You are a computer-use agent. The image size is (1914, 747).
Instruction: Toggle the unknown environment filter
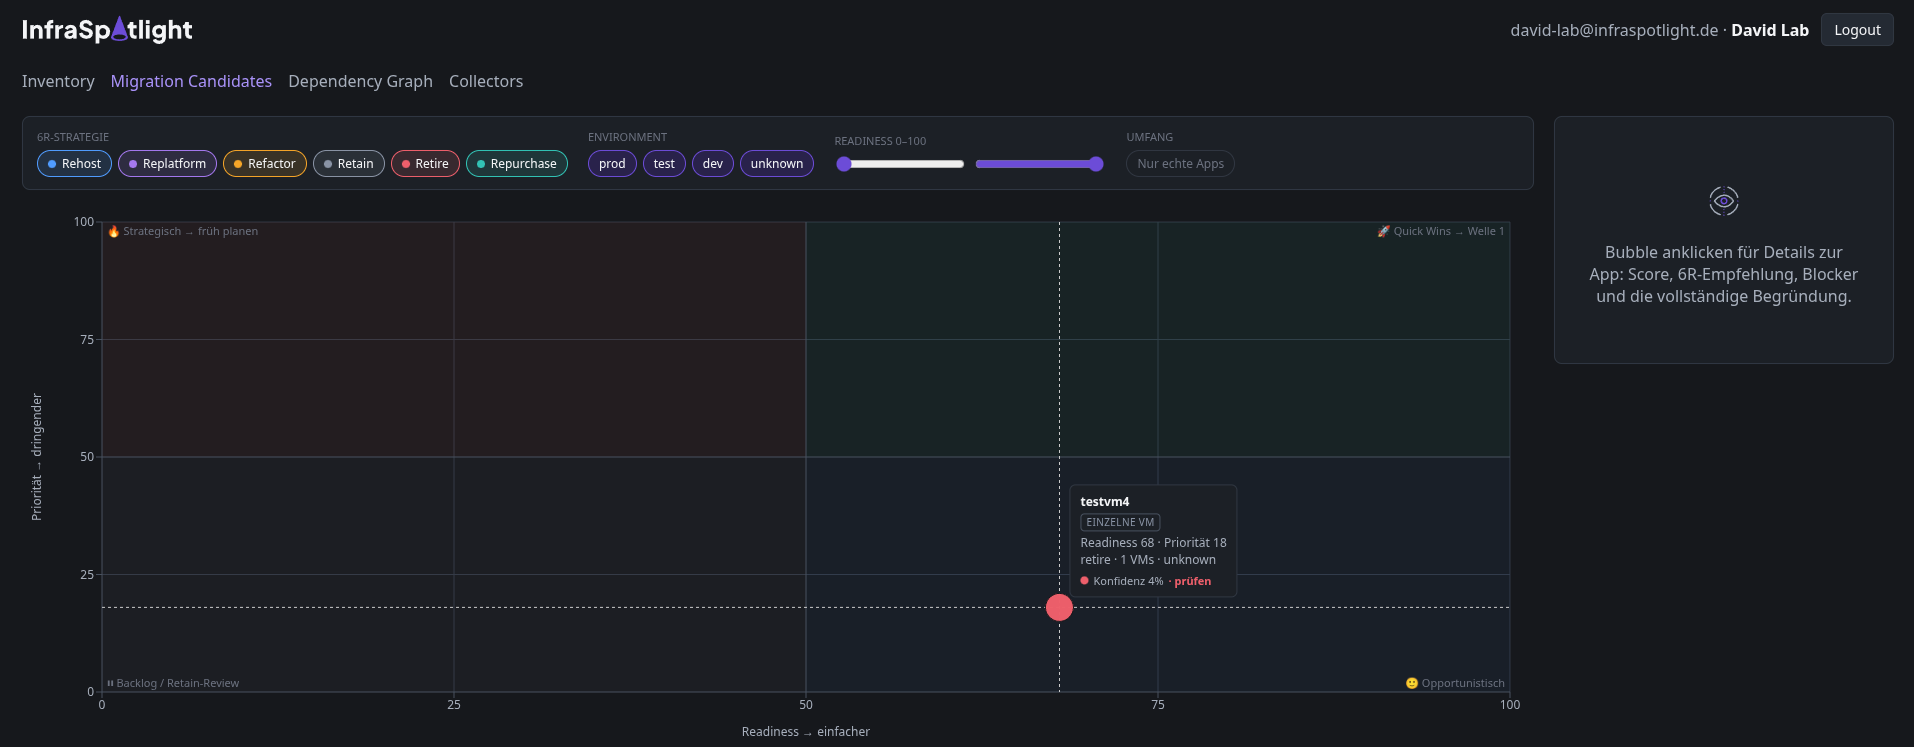(777, 163)
